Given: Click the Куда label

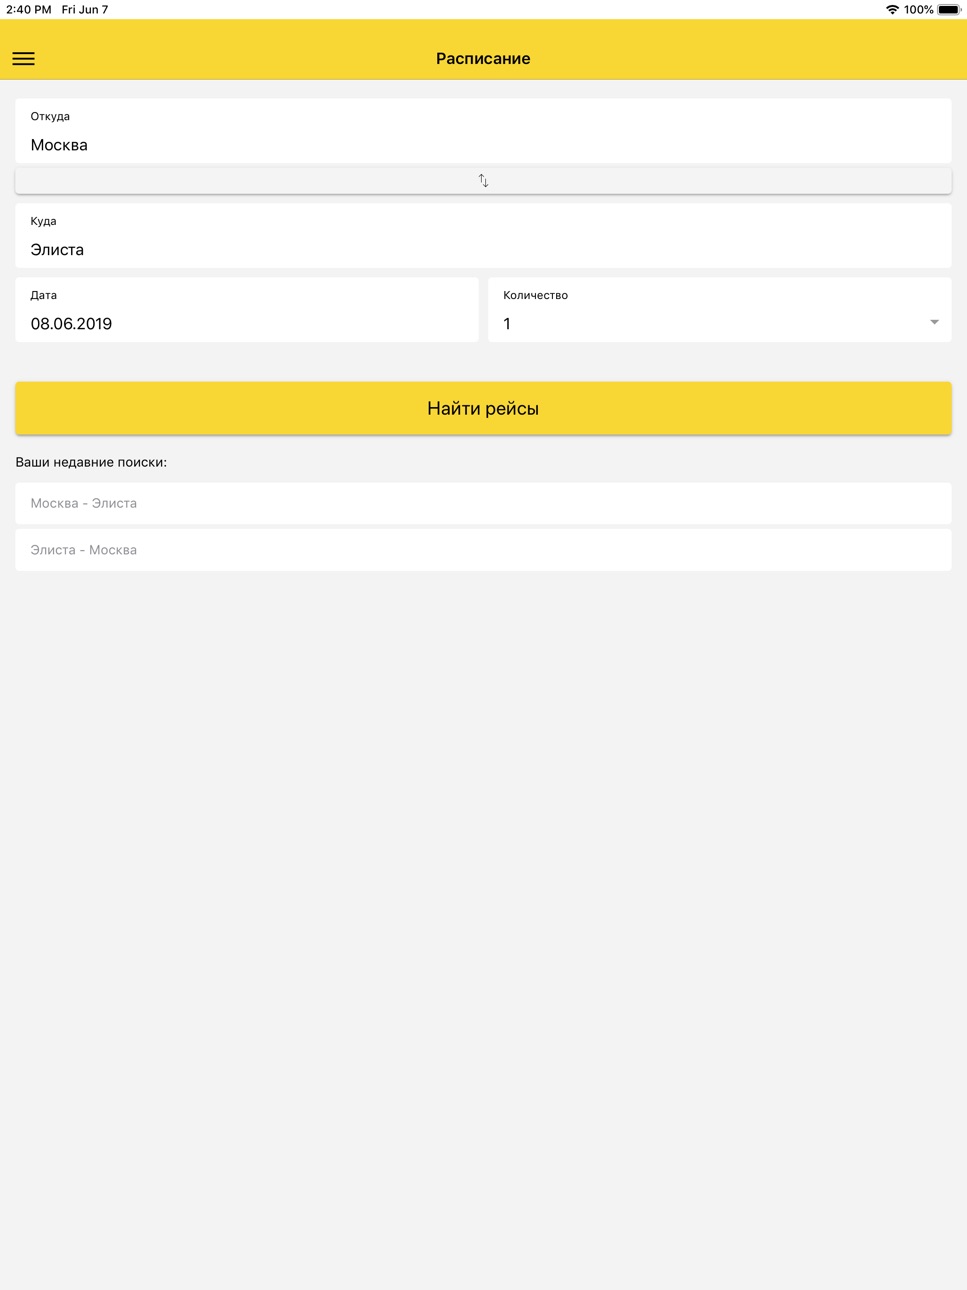Looking at the screenshot, I should (x=43, y=221).
